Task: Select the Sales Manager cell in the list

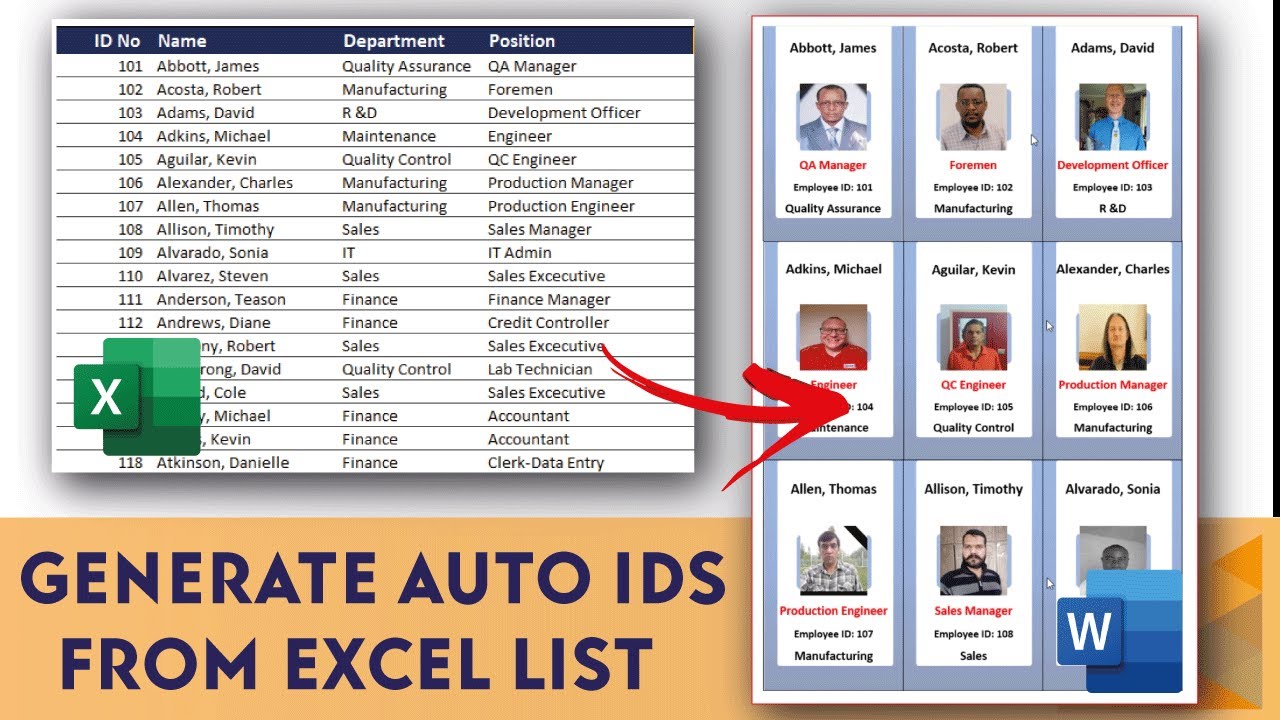Action: [x=540, y=229]
